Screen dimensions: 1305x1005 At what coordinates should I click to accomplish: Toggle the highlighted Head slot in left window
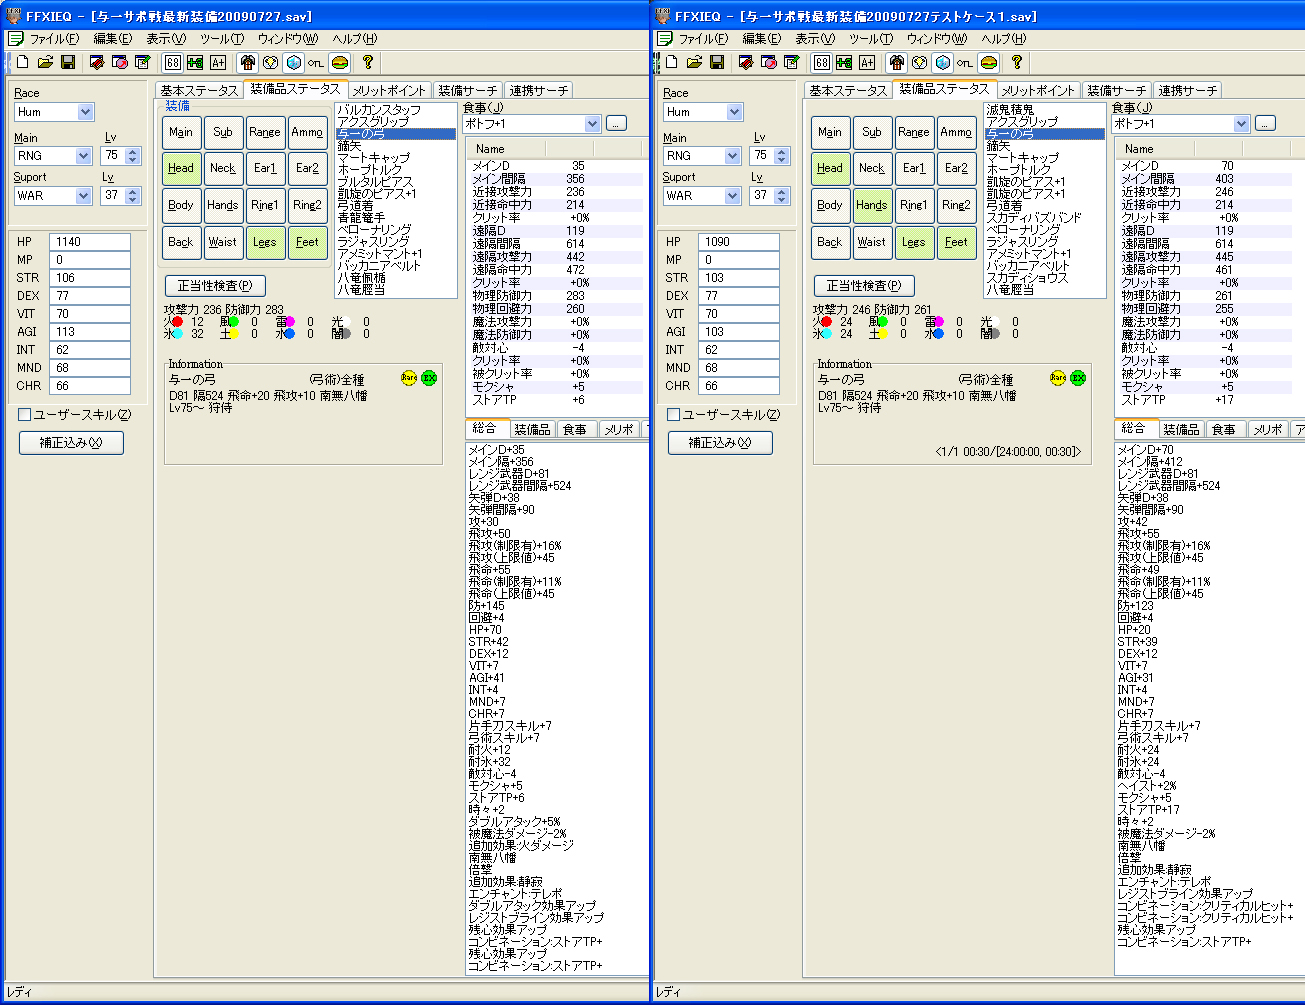(x=181, y=168)
